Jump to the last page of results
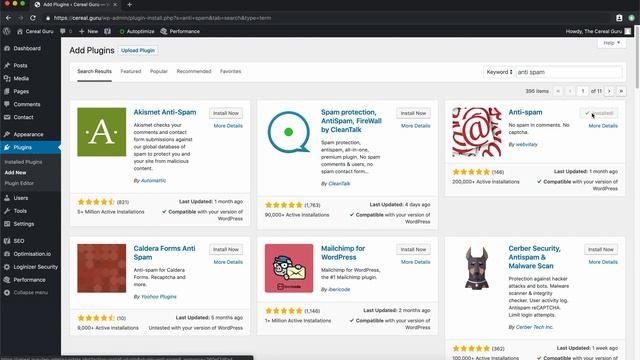640x360 pixels. click(621, 91)
